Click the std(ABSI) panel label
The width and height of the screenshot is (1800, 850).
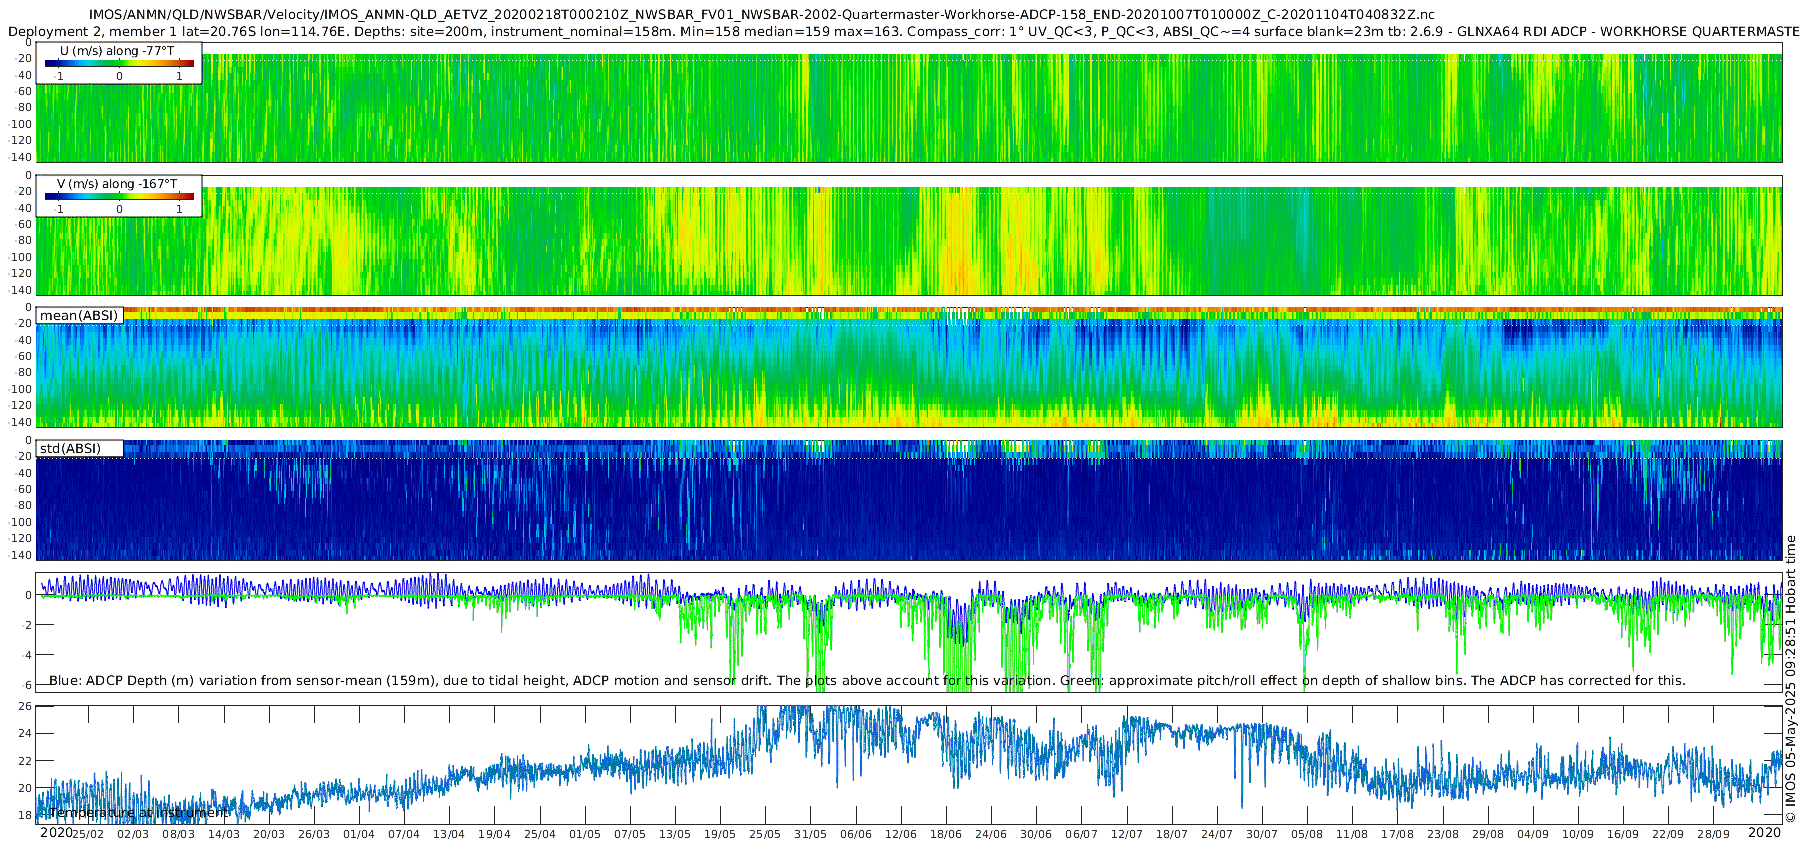point(71,448)
